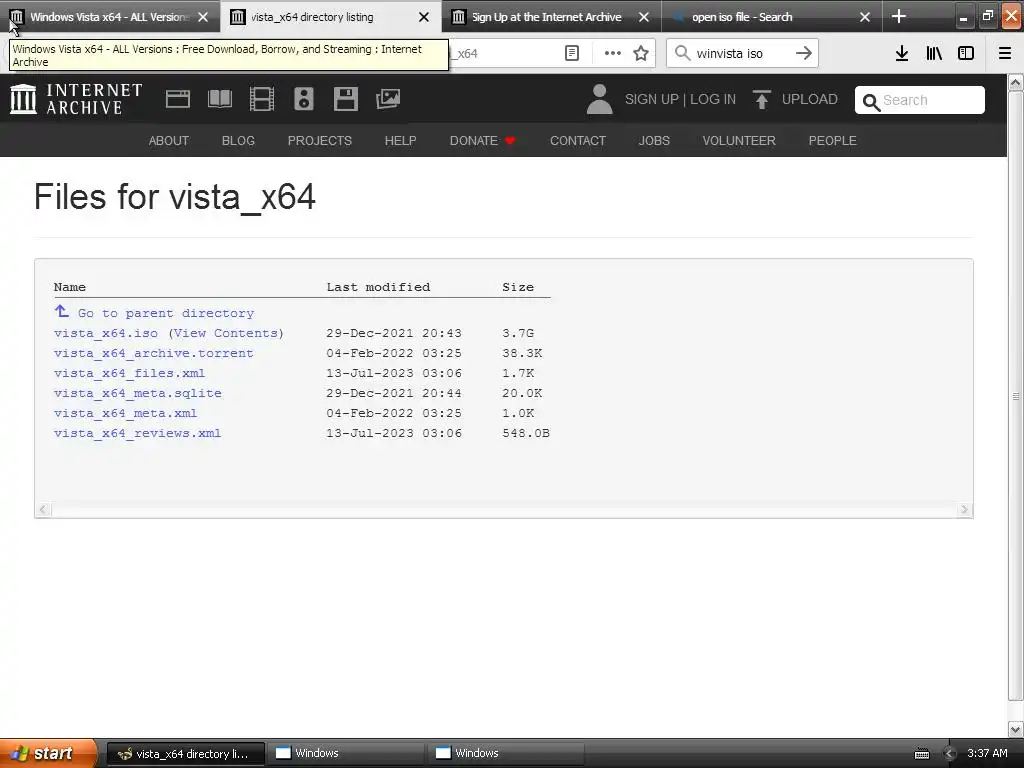Screen dimensions: 1024x768
Task: Toggle the Firefox sidebar icon
Action: point(966,54)
